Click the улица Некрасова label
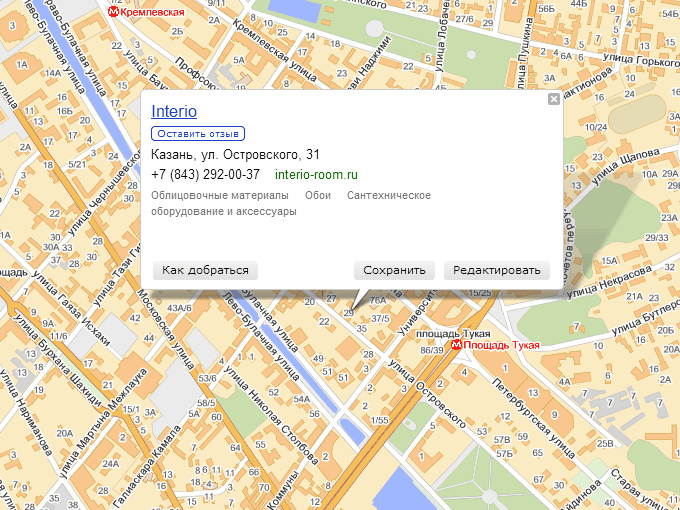 608,282
